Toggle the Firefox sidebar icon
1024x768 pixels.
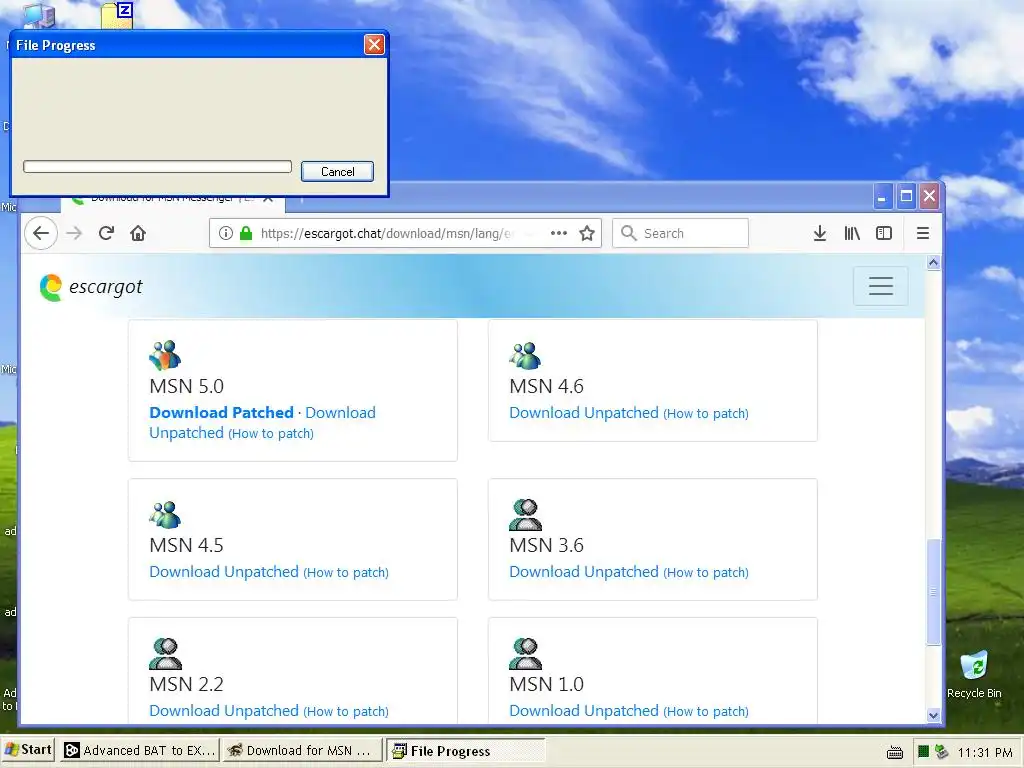tap(884, 233)
